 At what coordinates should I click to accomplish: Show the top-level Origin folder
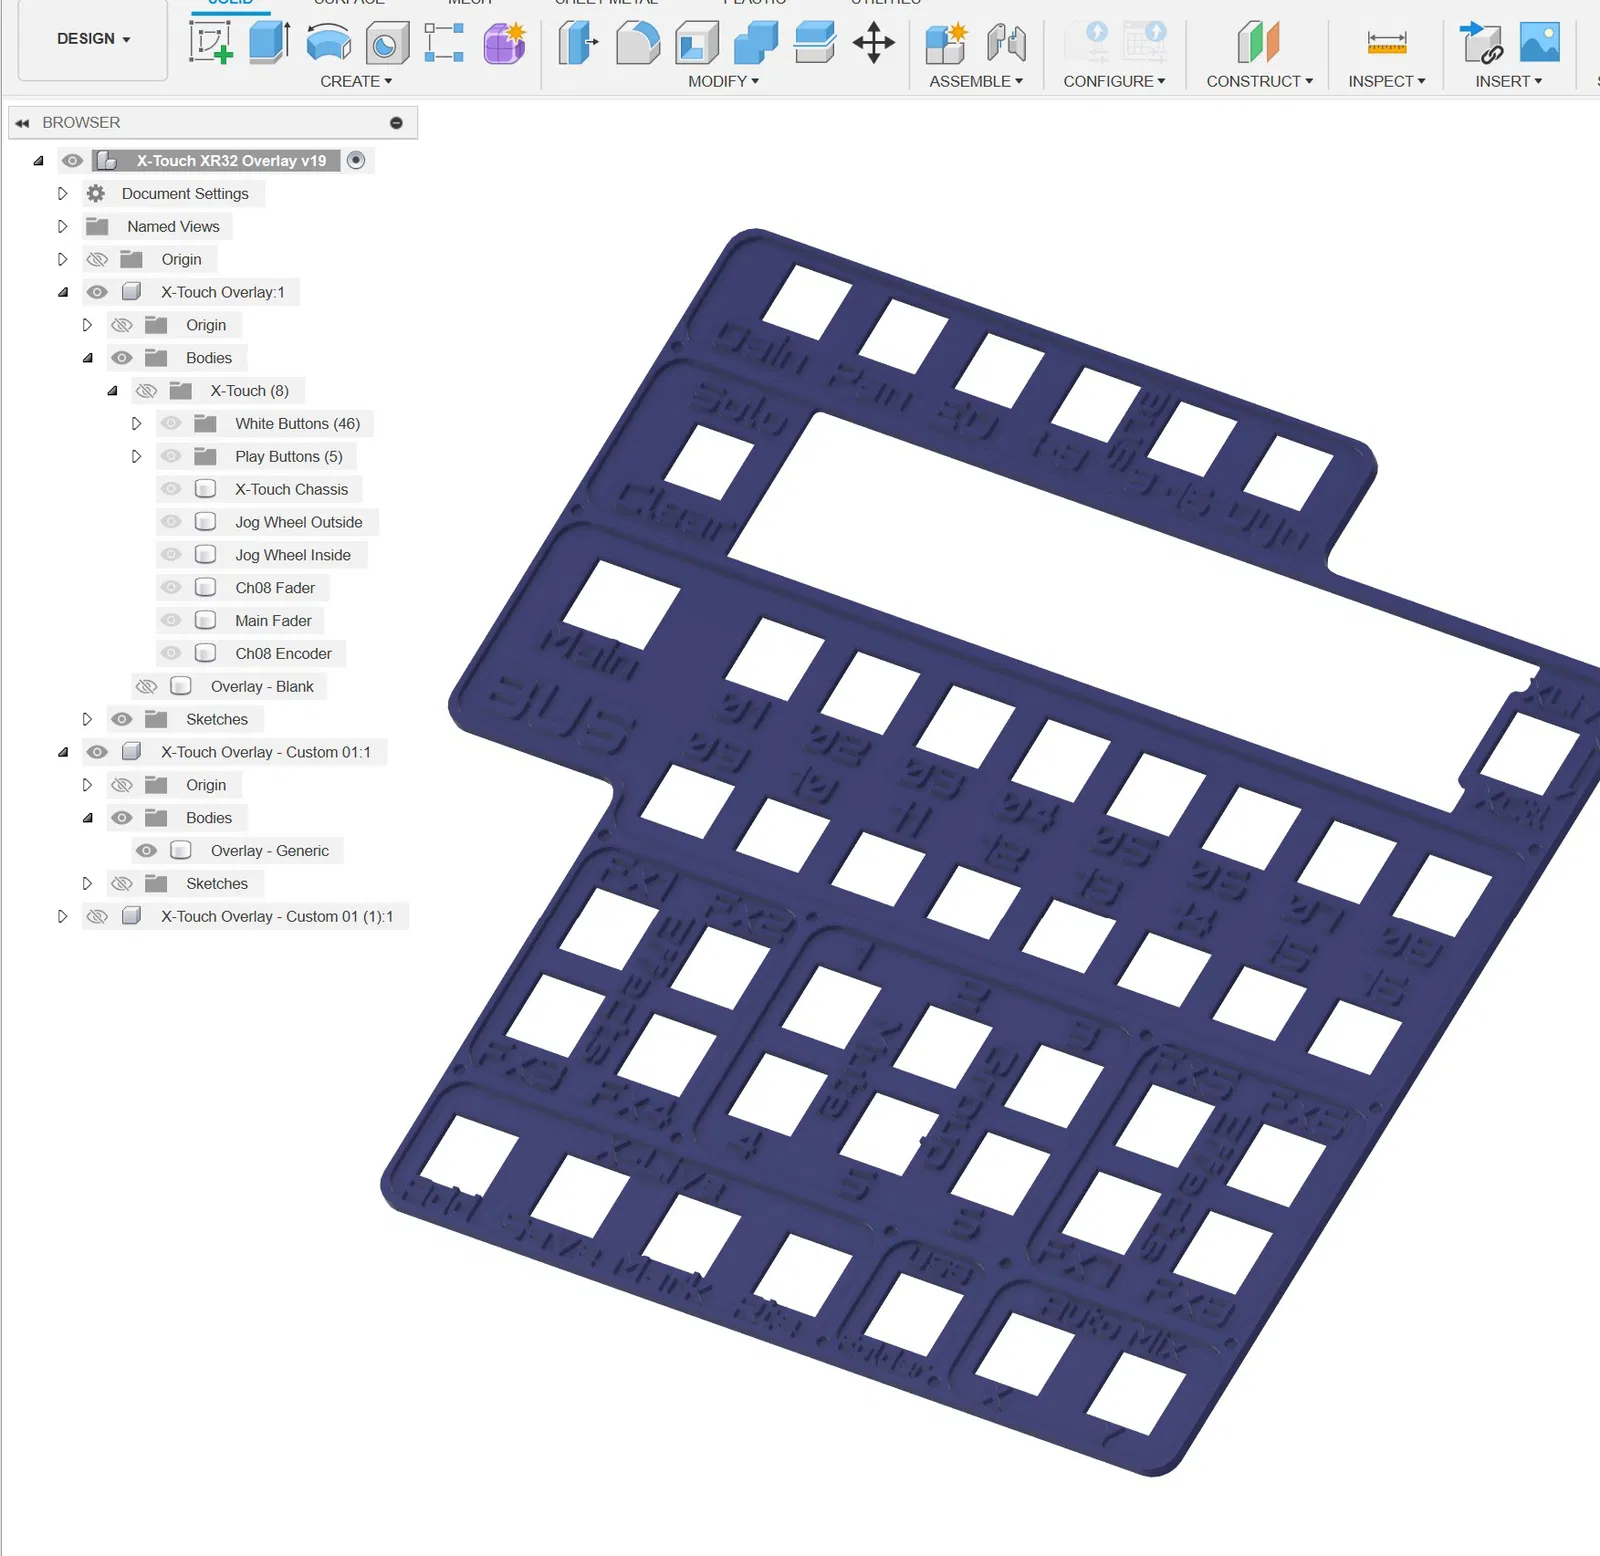(97, 260)
